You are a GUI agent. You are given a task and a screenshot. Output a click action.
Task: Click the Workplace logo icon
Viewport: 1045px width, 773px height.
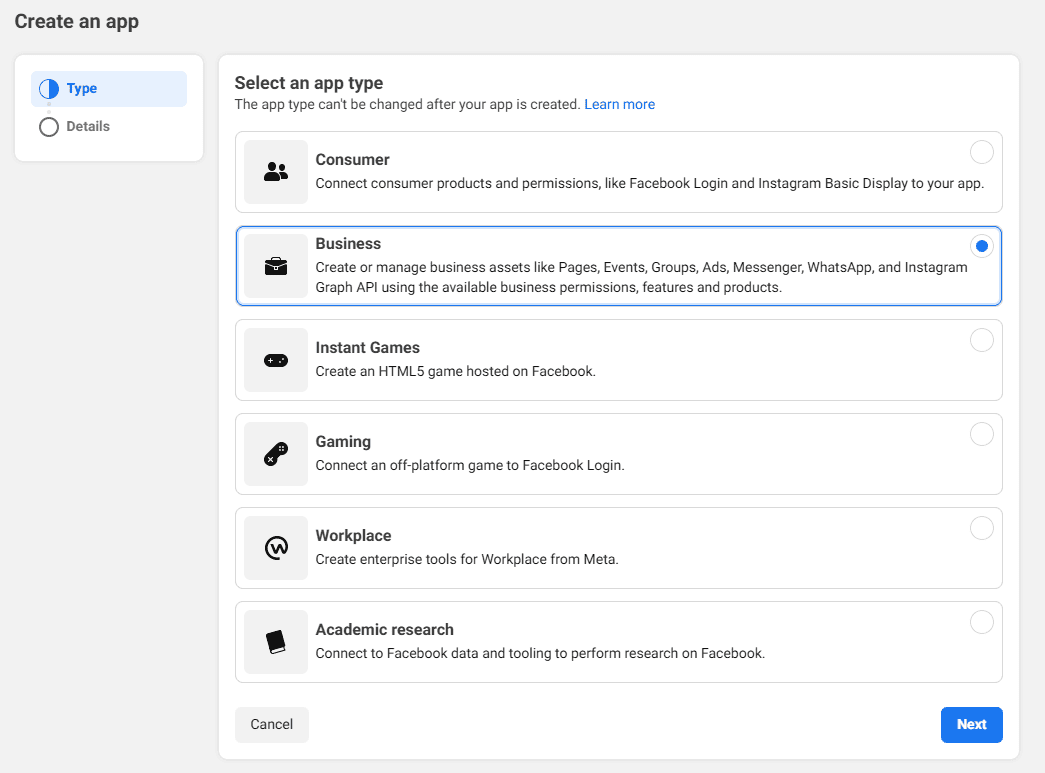click(276, 548)
